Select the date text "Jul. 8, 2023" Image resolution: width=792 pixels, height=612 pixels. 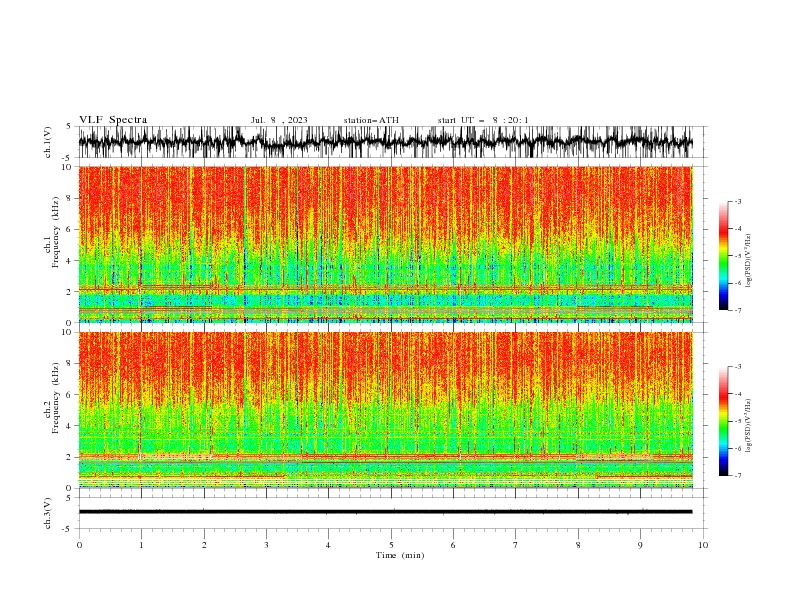point(279,120)
